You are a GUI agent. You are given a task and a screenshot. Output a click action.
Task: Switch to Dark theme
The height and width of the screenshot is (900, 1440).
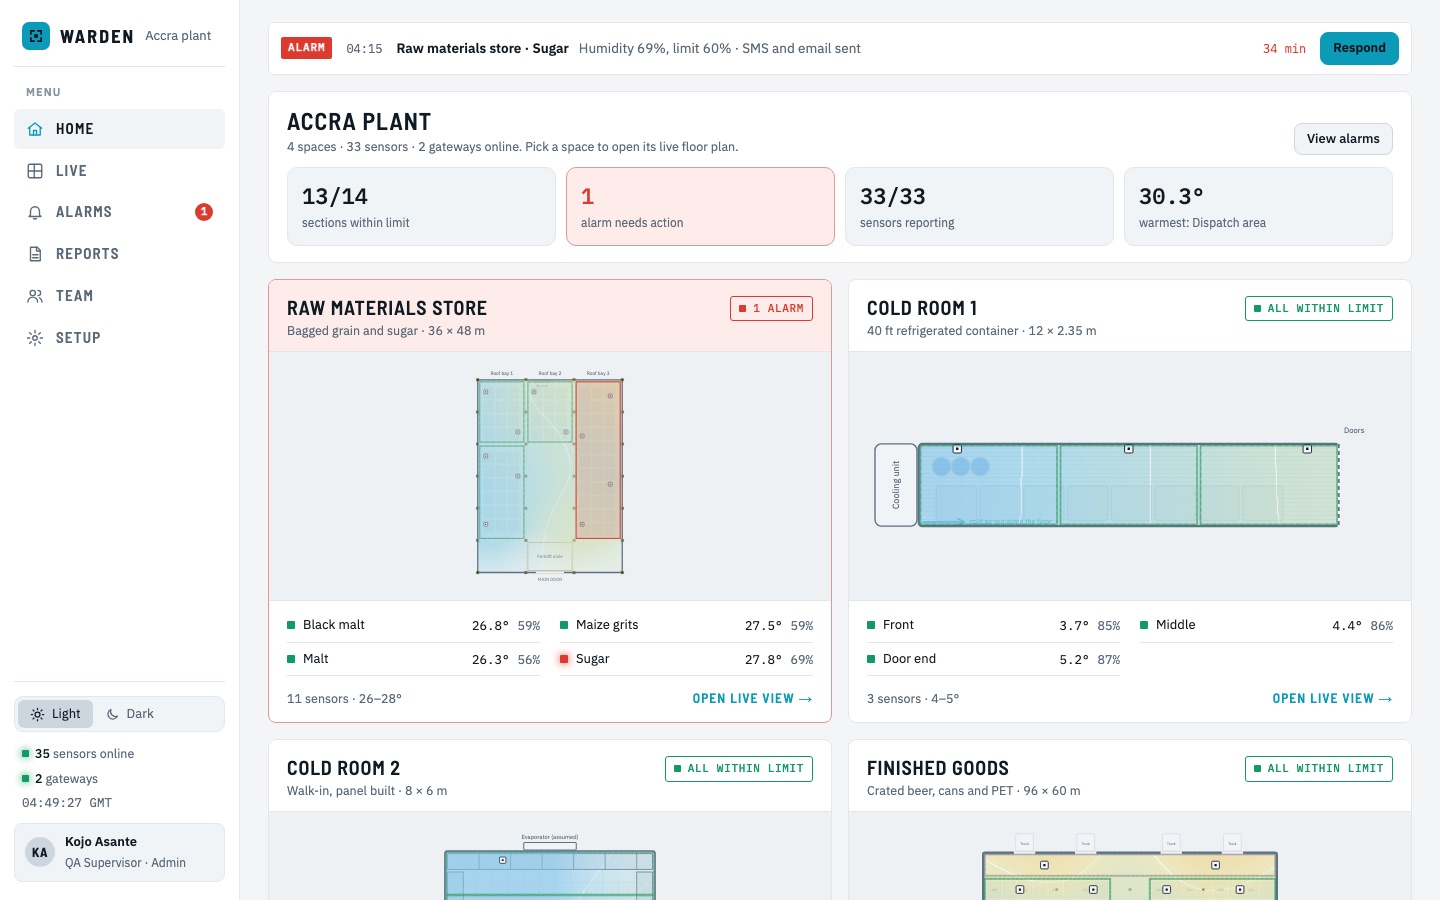[x=130, y=714]
